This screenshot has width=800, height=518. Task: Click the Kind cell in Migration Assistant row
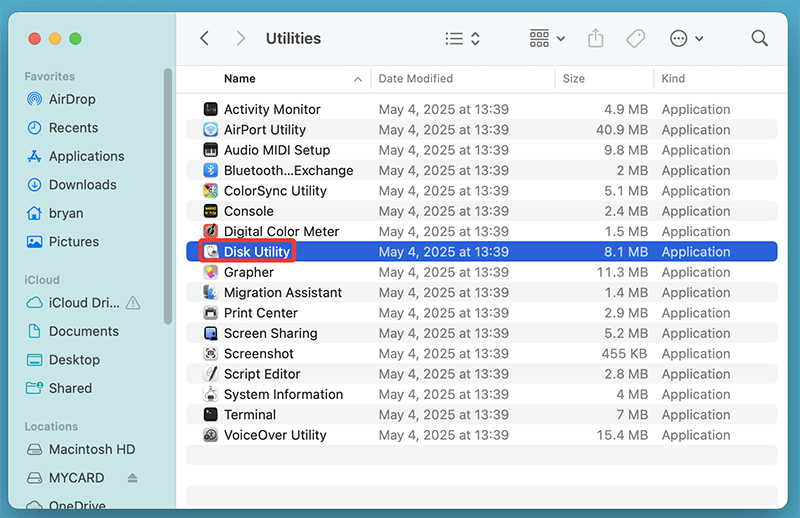tap(696, 292)
